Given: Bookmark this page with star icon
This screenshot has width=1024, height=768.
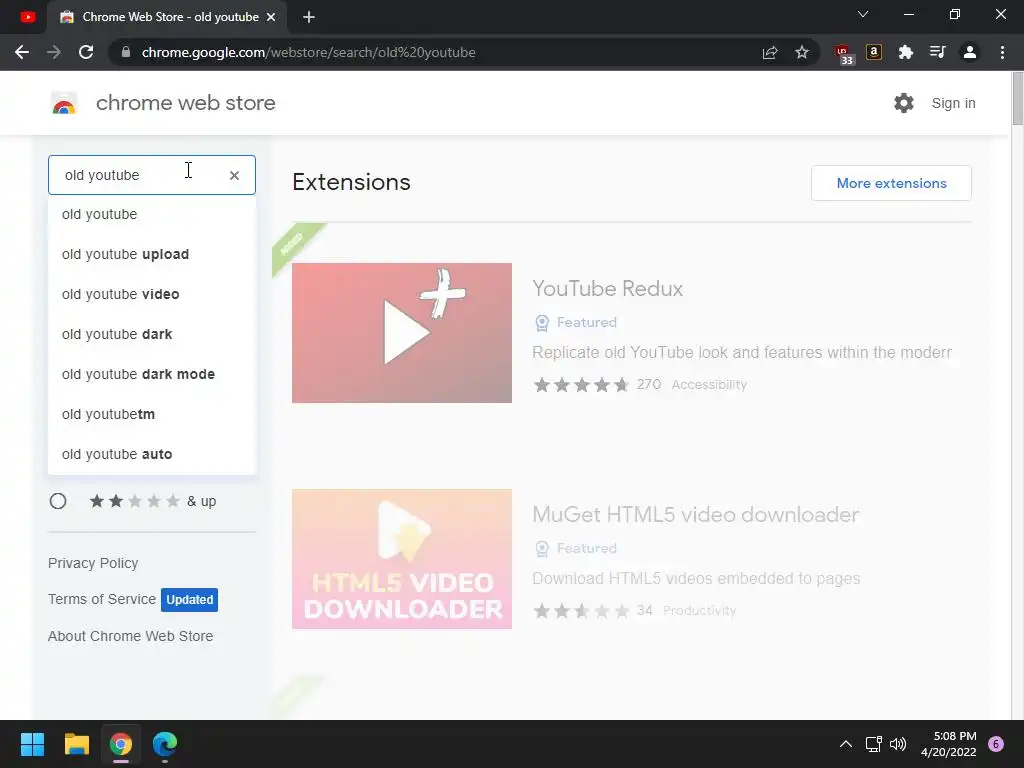Looking at the screenshot, I should coord(802,52).
